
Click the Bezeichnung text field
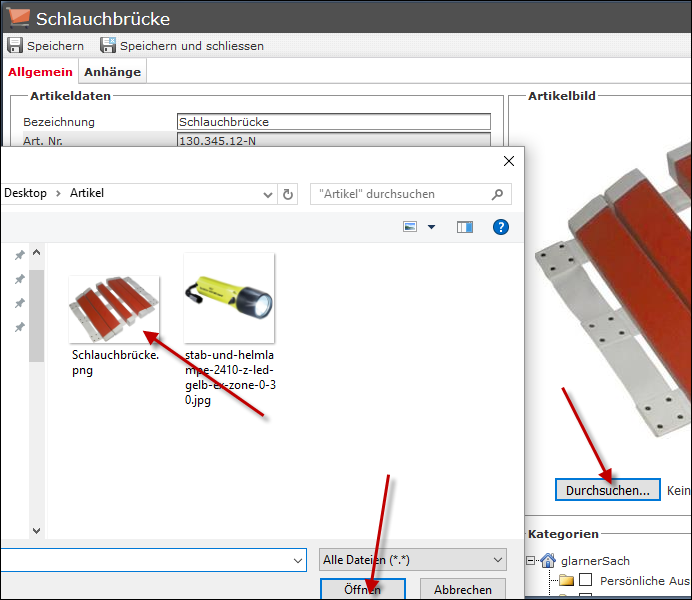pyautogui.click(x=333, y=122)
